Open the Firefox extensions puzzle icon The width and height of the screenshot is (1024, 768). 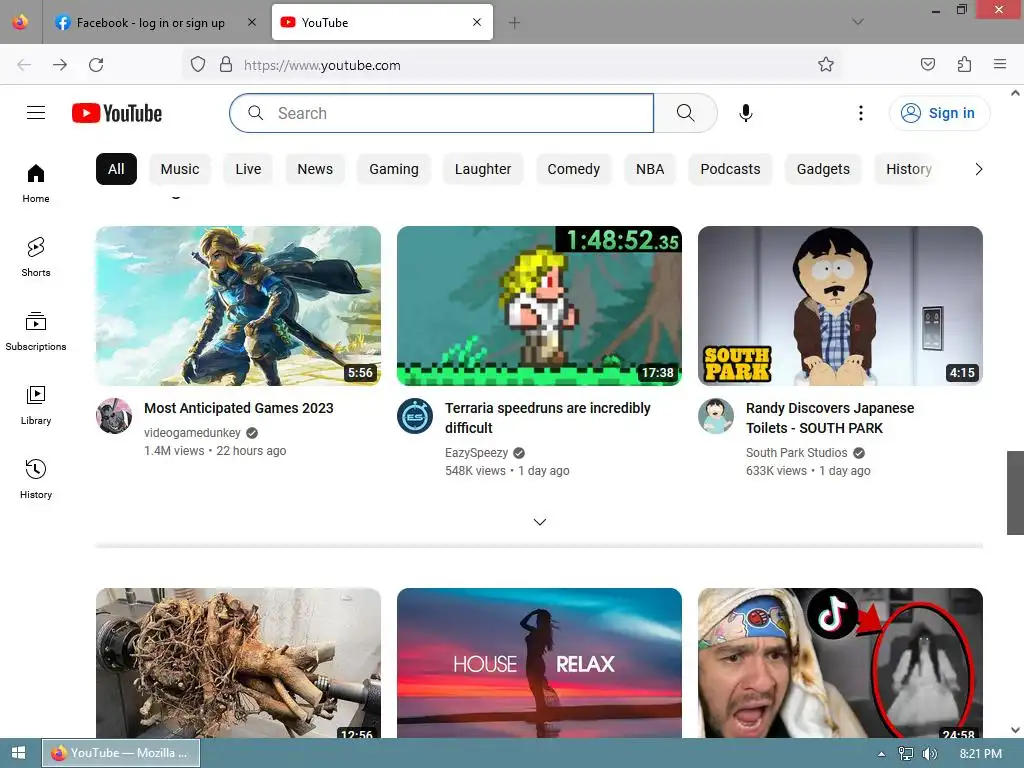pyautogui.click(x=964, y=64)
